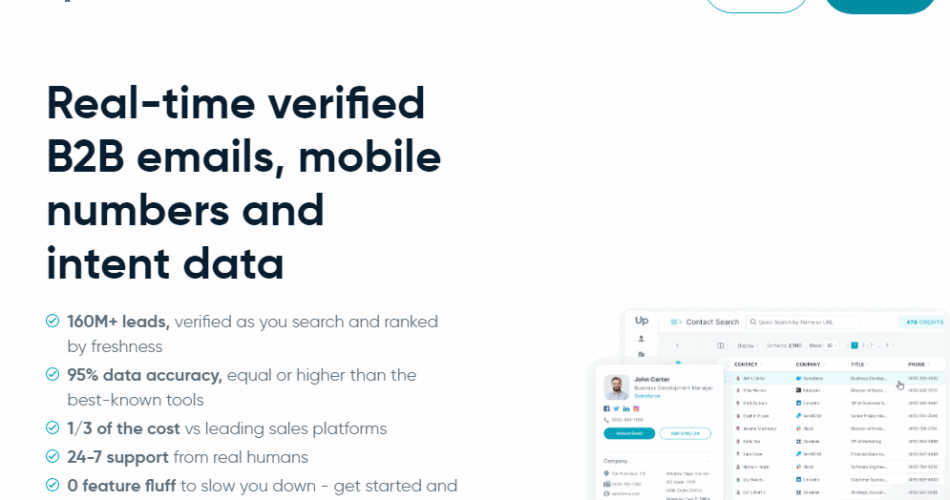Open John Carter's Twitter profile icon

[616, 409]
